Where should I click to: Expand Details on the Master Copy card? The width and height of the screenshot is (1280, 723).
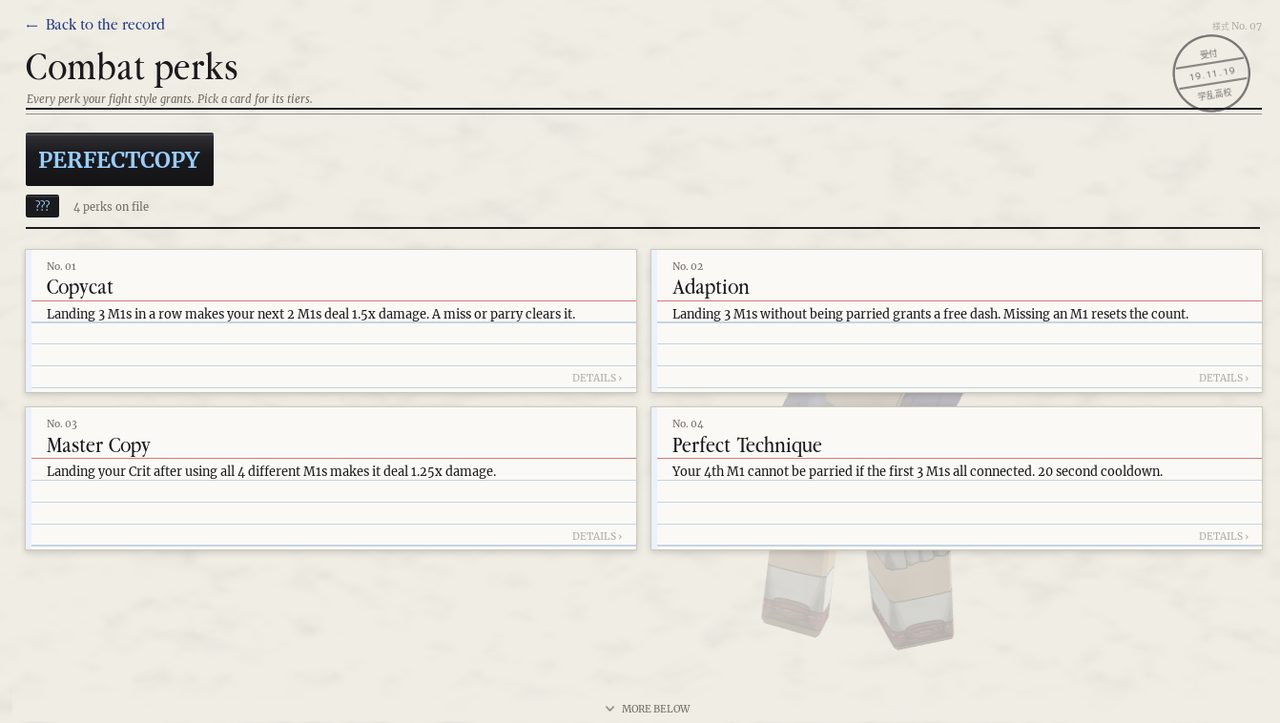(597, 536)
